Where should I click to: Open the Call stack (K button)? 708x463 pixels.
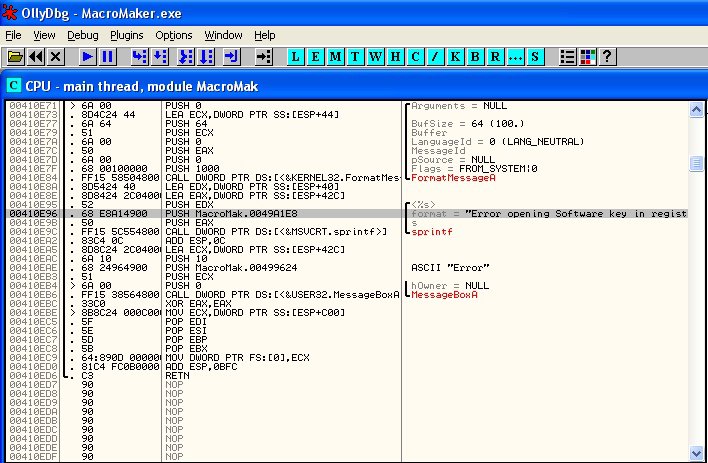(455, 57)
